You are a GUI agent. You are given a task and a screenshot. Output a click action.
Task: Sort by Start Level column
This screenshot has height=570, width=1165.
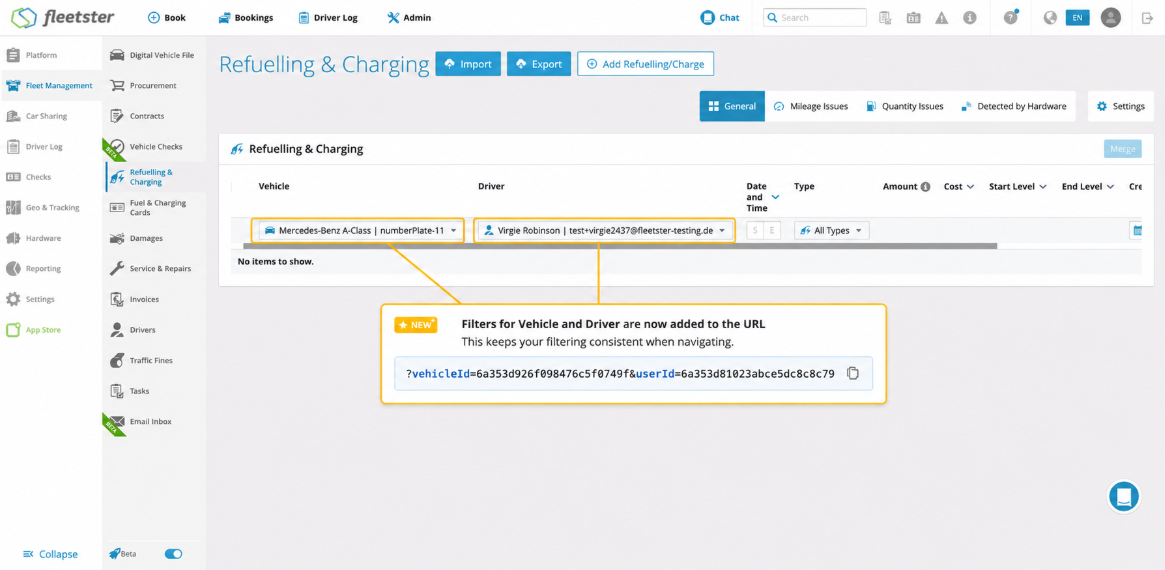[x=1018, y=187]
